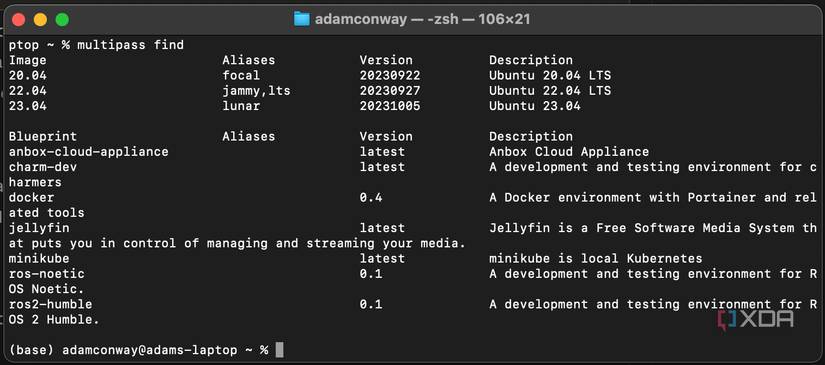Click image entry '20.04'
The image size is (825, 365).
coord(28,75)
